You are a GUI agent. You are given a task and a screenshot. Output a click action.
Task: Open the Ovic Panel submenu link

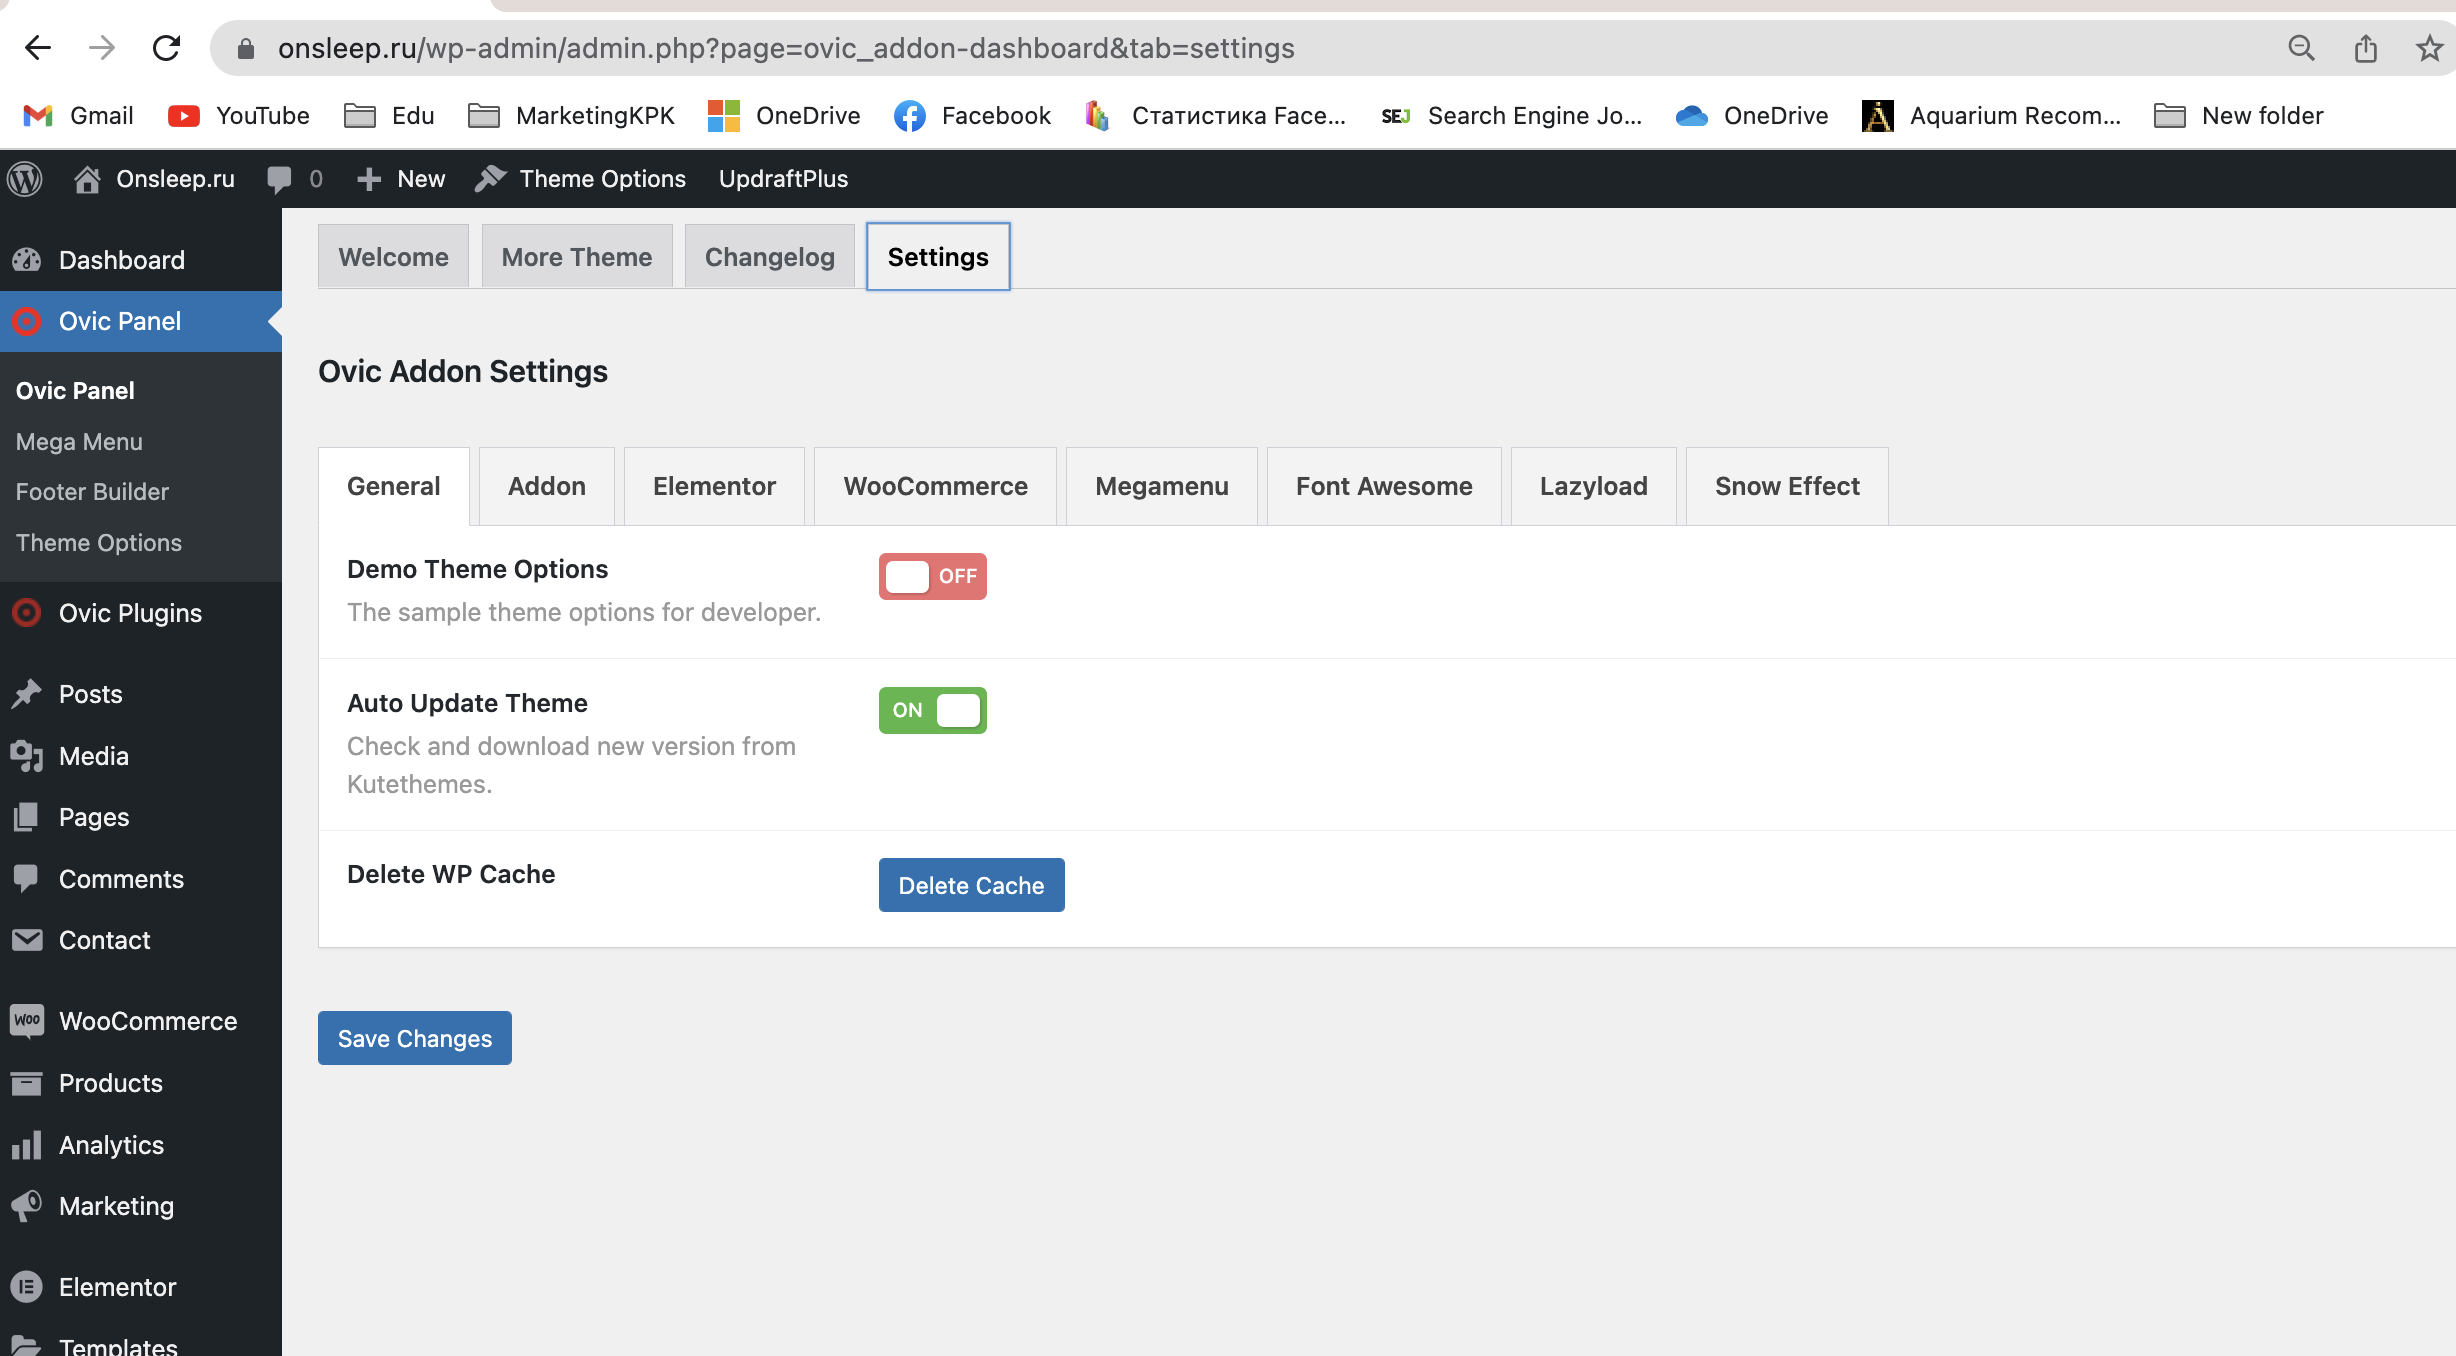(75, 391)
